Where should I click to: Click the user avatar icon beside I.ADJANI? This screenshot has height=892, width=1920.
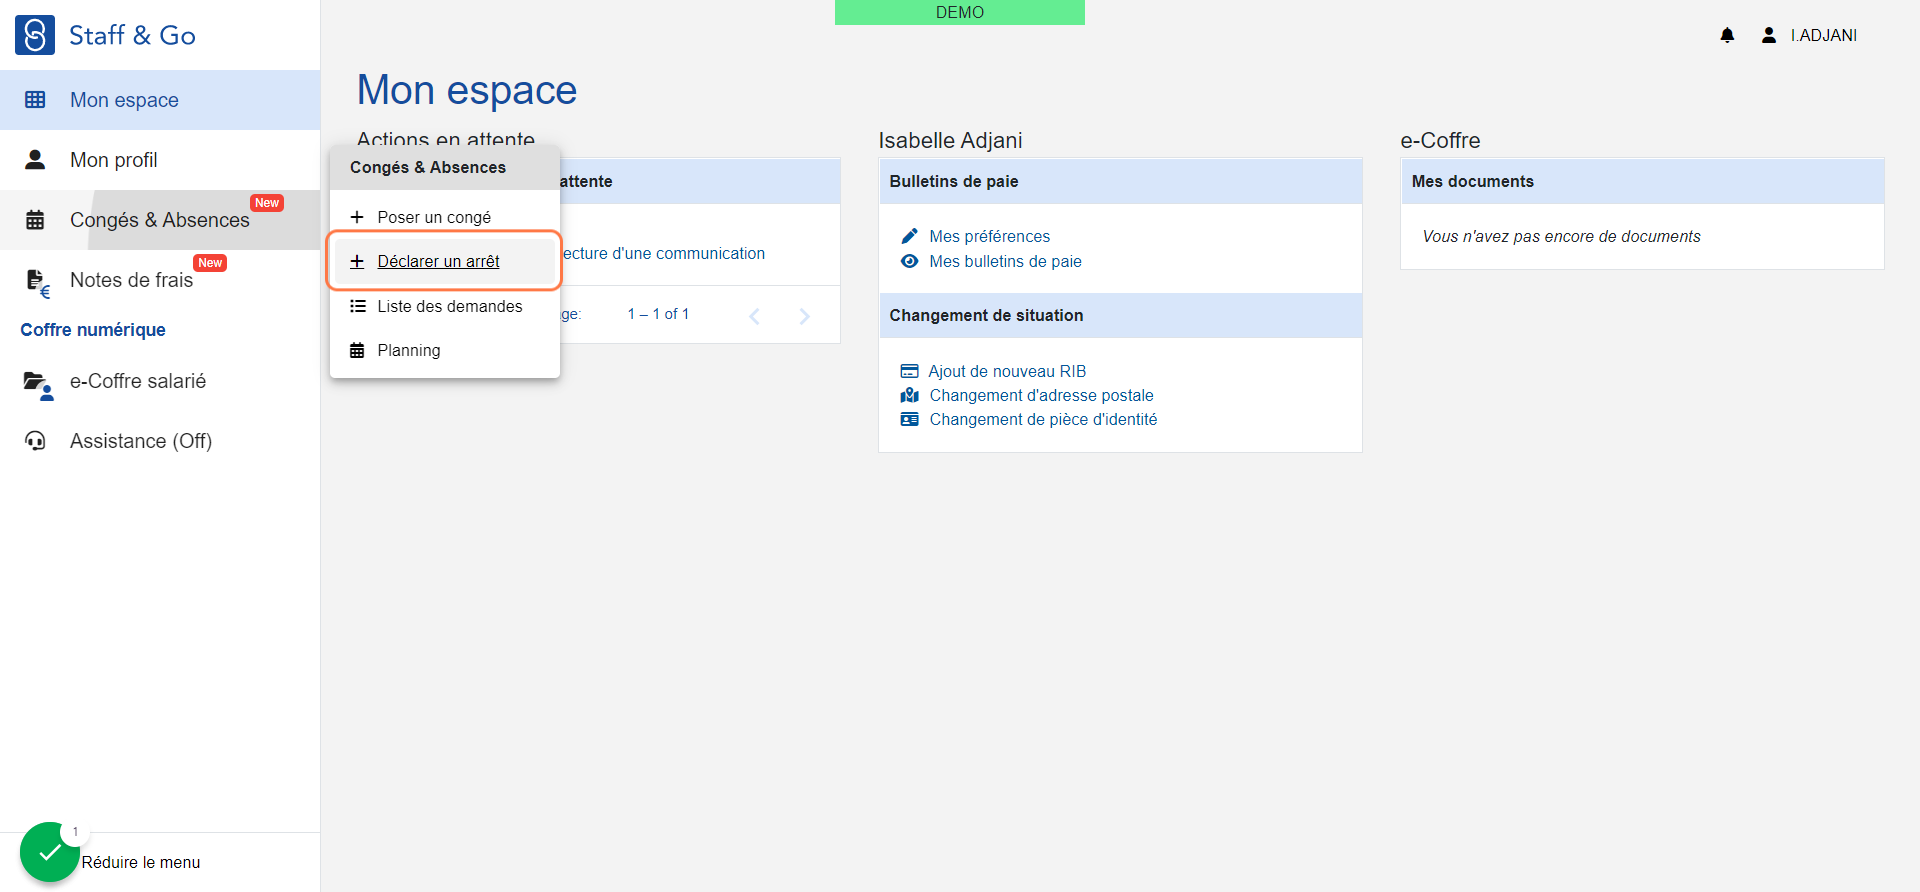pyautogui.click(x=1769, y=35)
